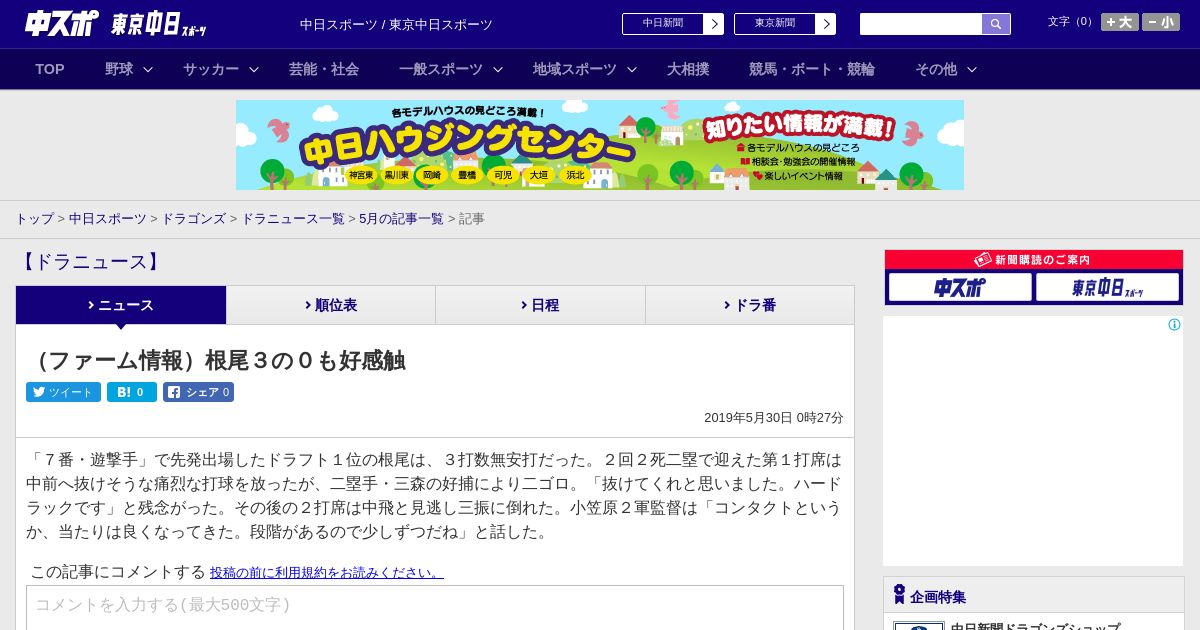
Task: Click the 【ドラニュース】 section heading
Action: (90, 262)
